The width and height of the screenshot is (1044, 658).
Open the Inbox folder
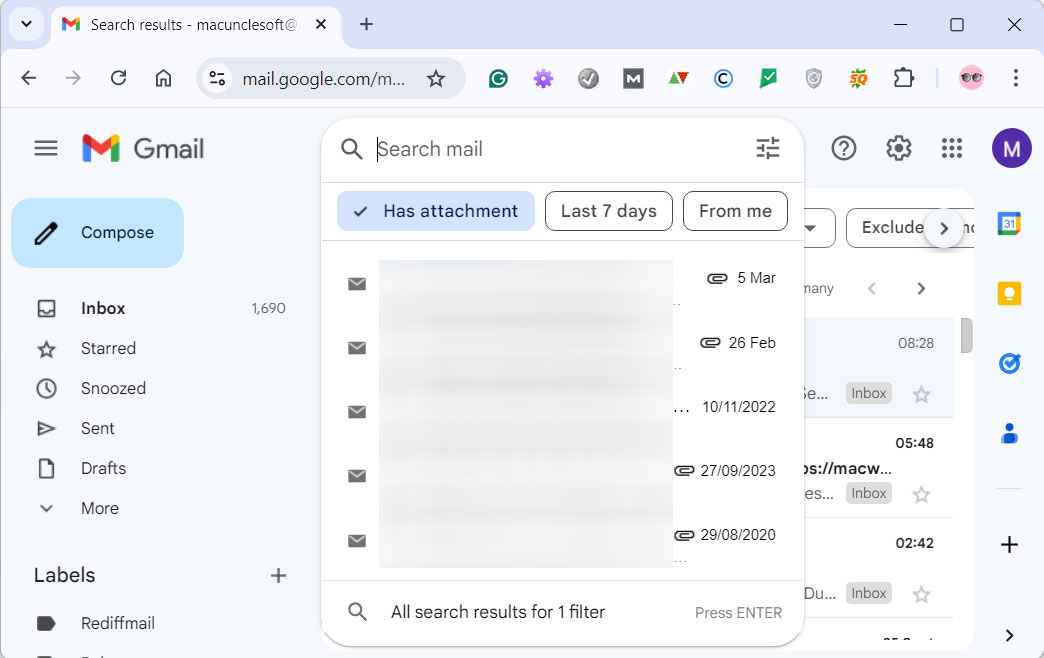pos(103,308)
